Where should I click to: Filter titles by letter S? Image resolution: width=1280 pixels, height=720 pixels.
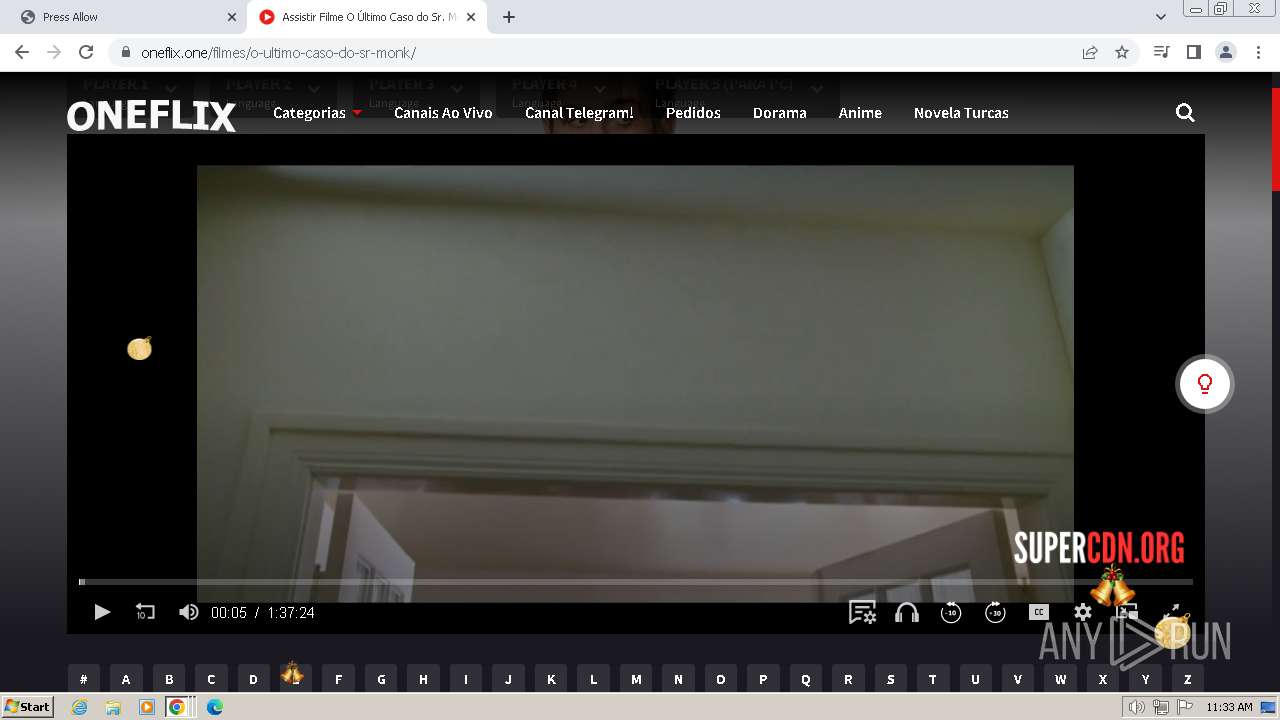891,679
